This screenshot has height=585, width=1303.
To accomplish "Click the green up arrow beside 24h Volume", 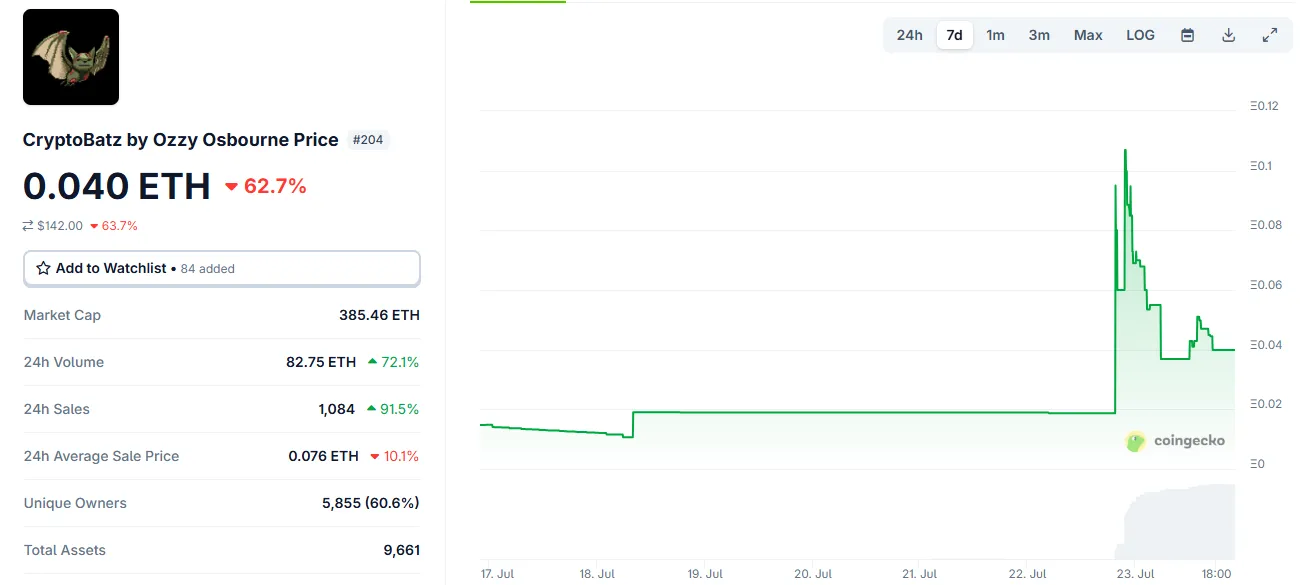I will click(373, 362).
